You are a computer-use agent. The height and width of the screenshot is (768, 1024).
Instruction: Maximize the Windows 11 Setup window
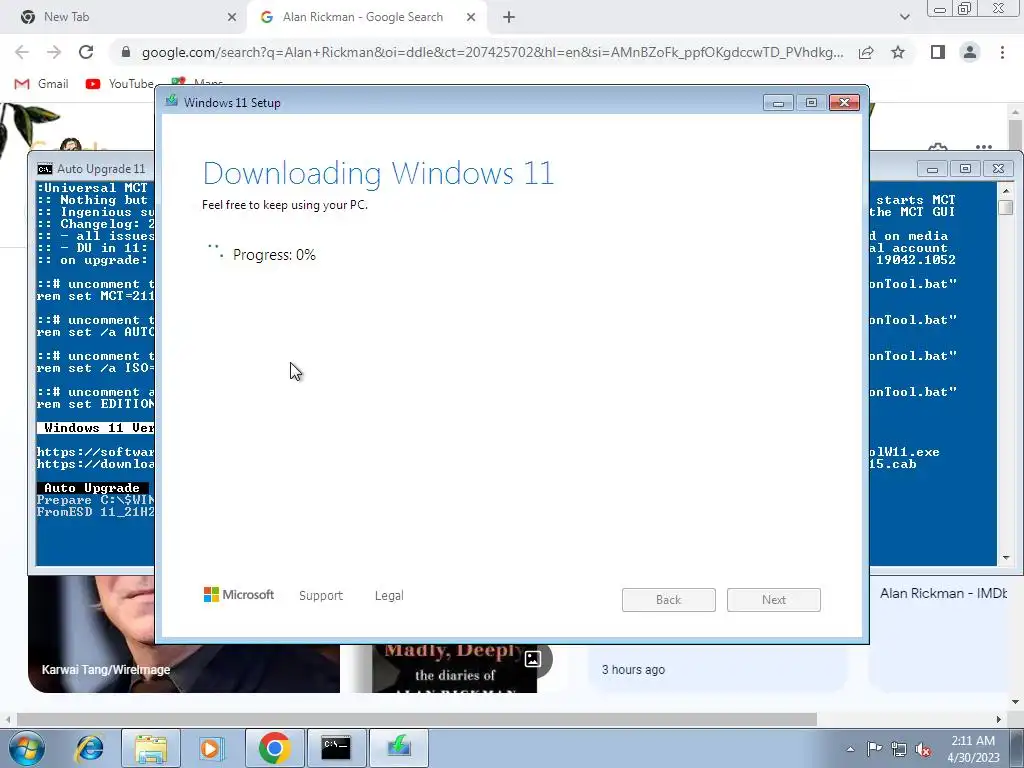811,103
